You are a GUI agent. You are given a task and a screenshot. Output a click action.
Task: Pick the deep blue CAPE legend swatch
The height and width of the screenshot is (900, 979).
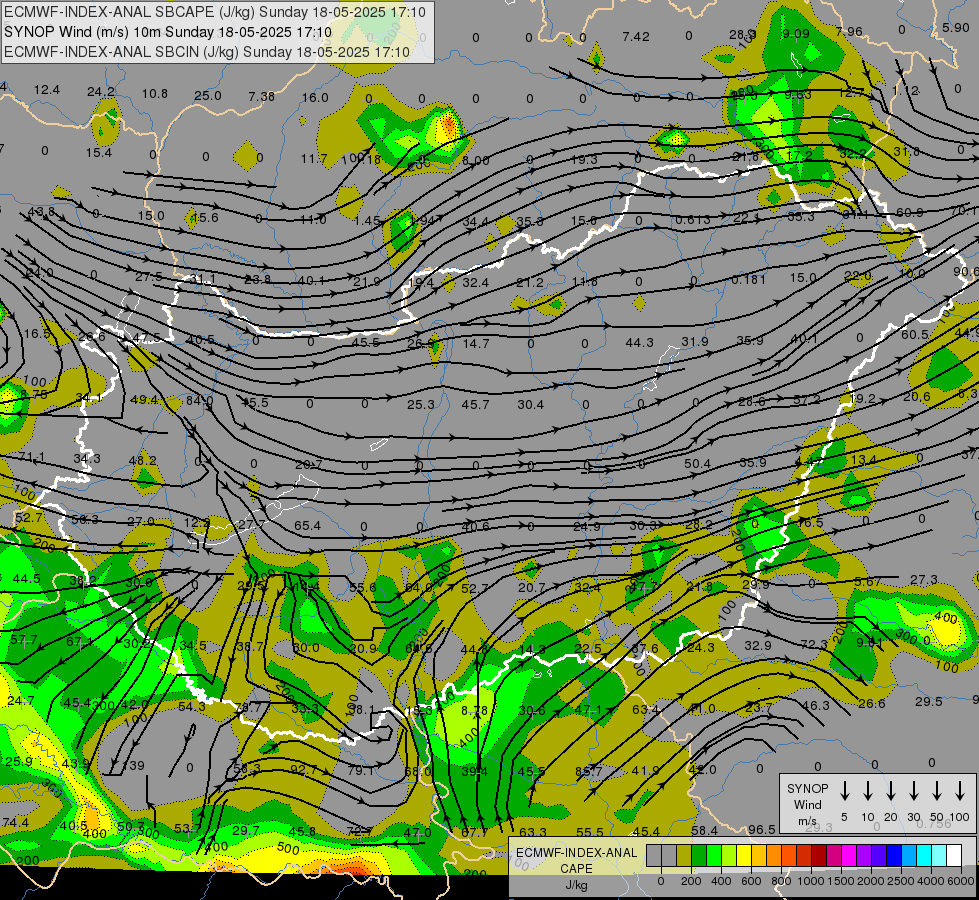pos(893,856)
